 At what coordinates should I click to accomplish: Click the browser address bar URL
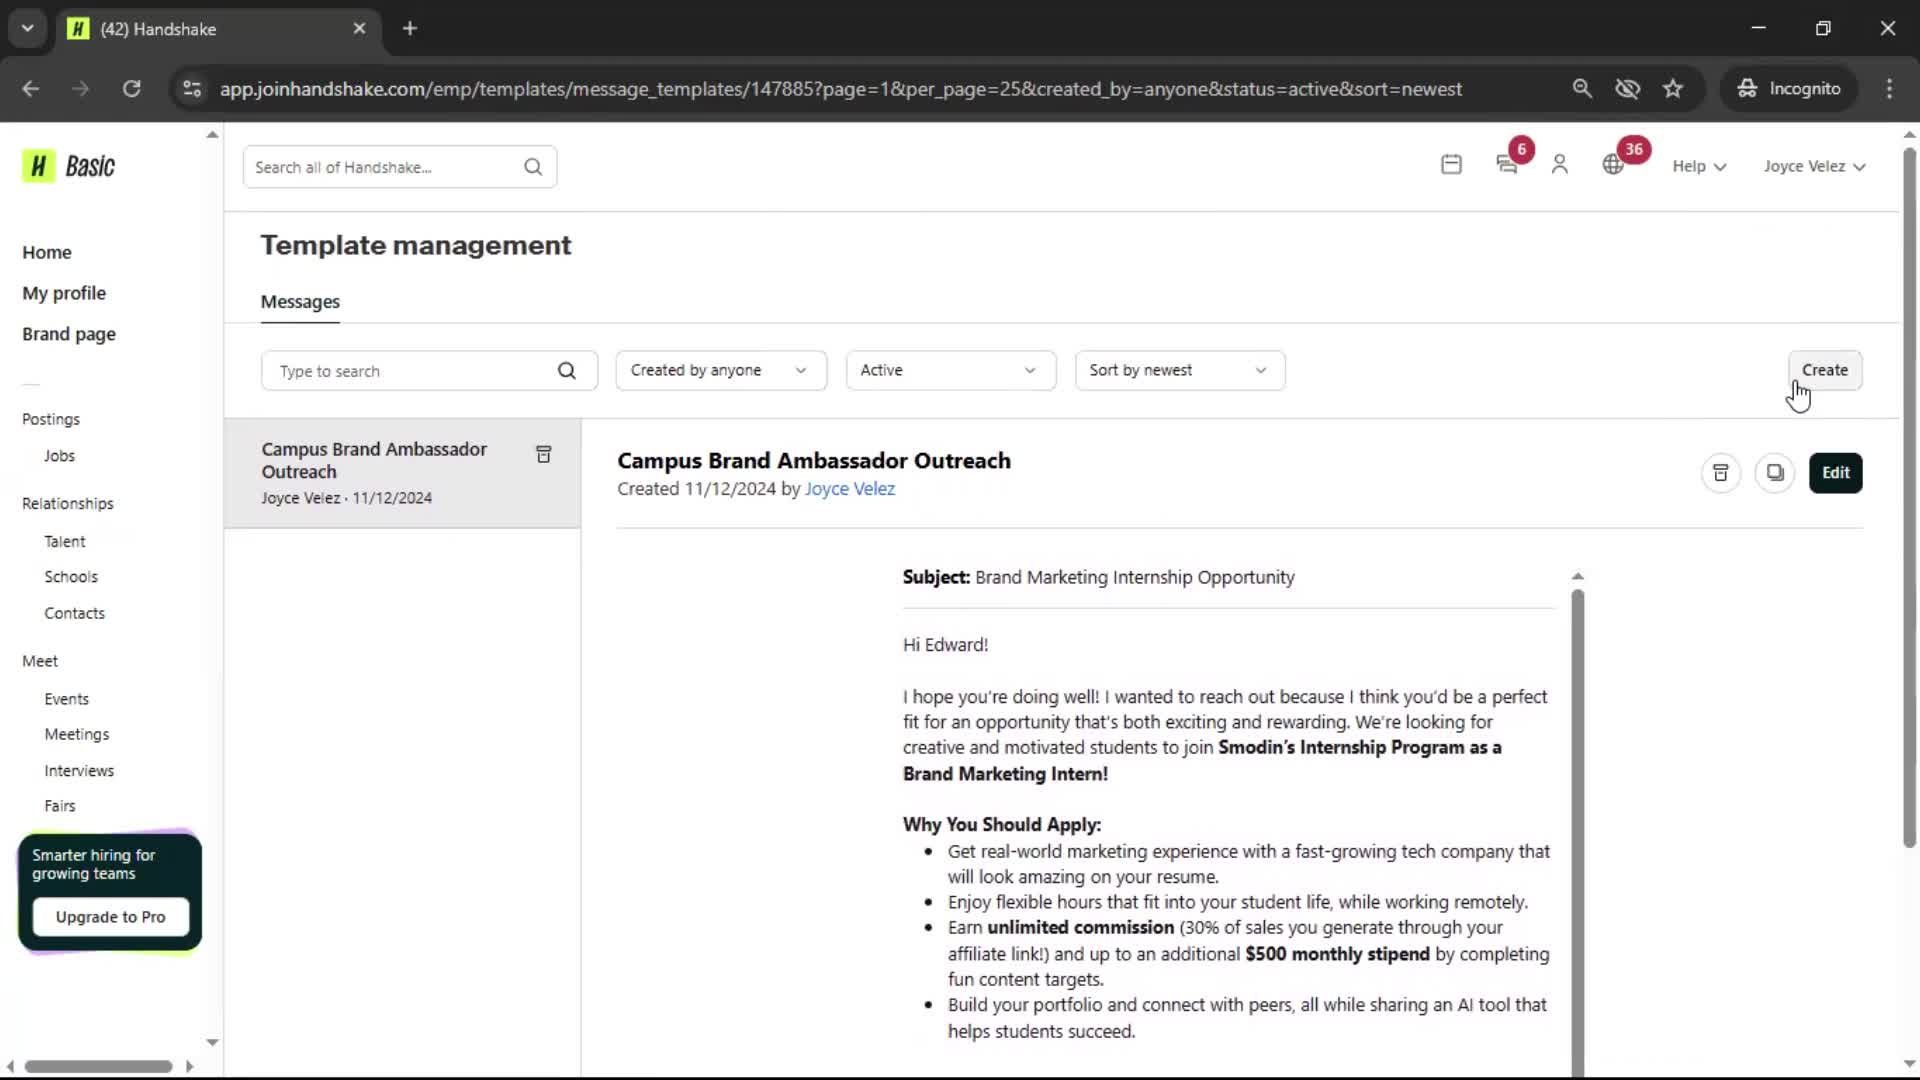[x=840, y=89]
